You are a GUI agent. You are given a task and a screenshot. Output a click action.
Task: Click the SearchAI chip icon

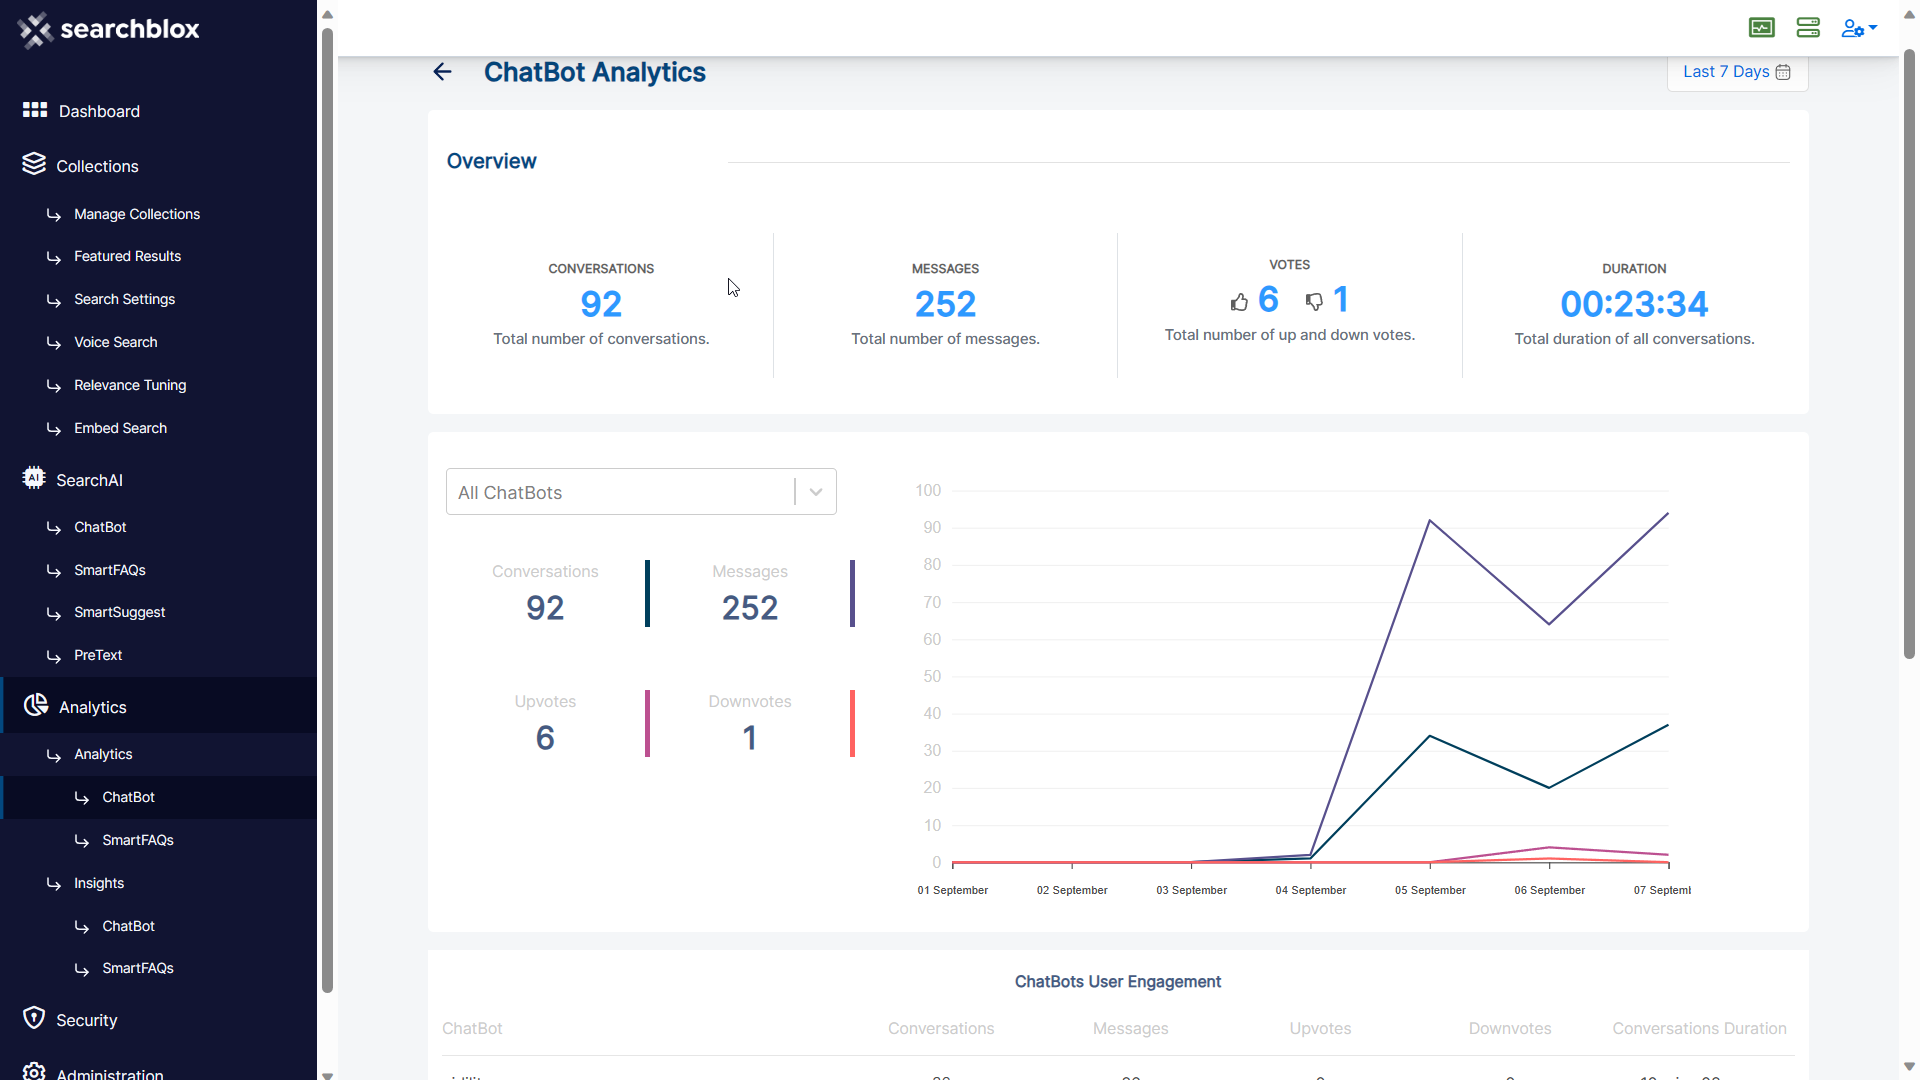(34, 478)
